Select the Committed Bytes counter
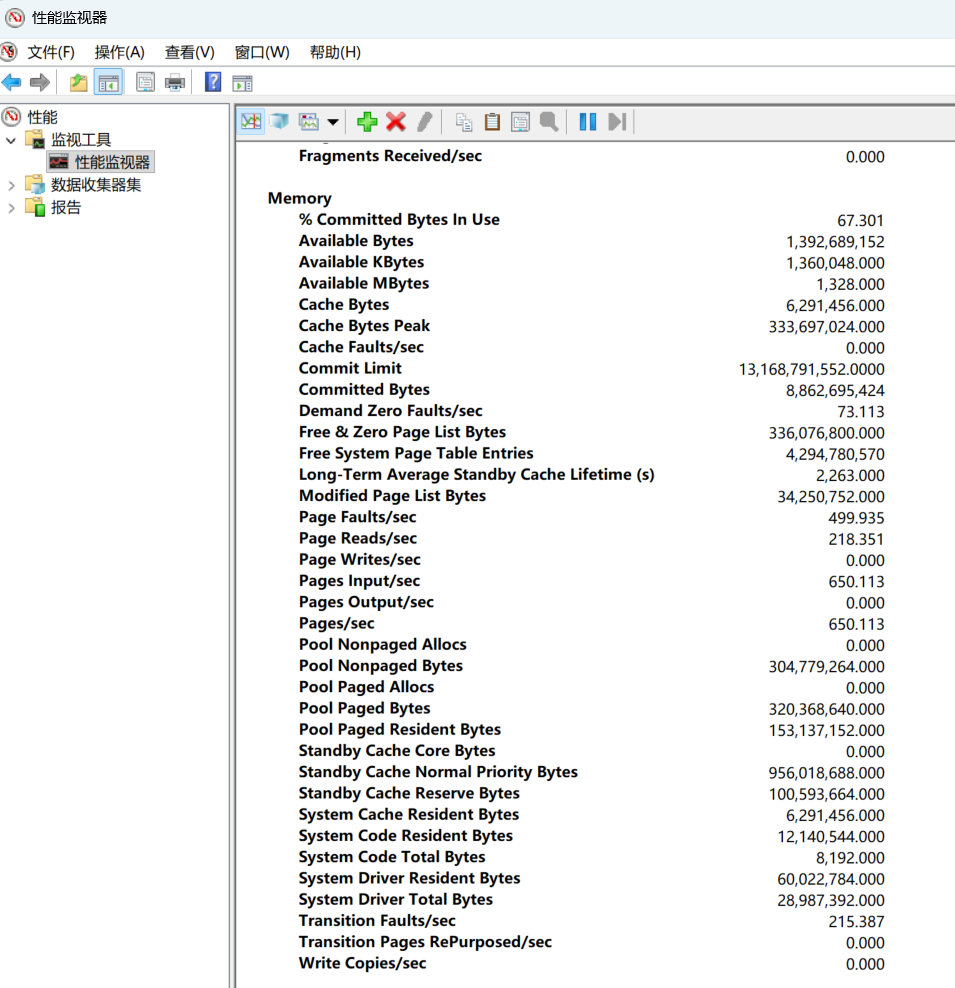Viewport: 955px width, 988px height. point(364,389)
